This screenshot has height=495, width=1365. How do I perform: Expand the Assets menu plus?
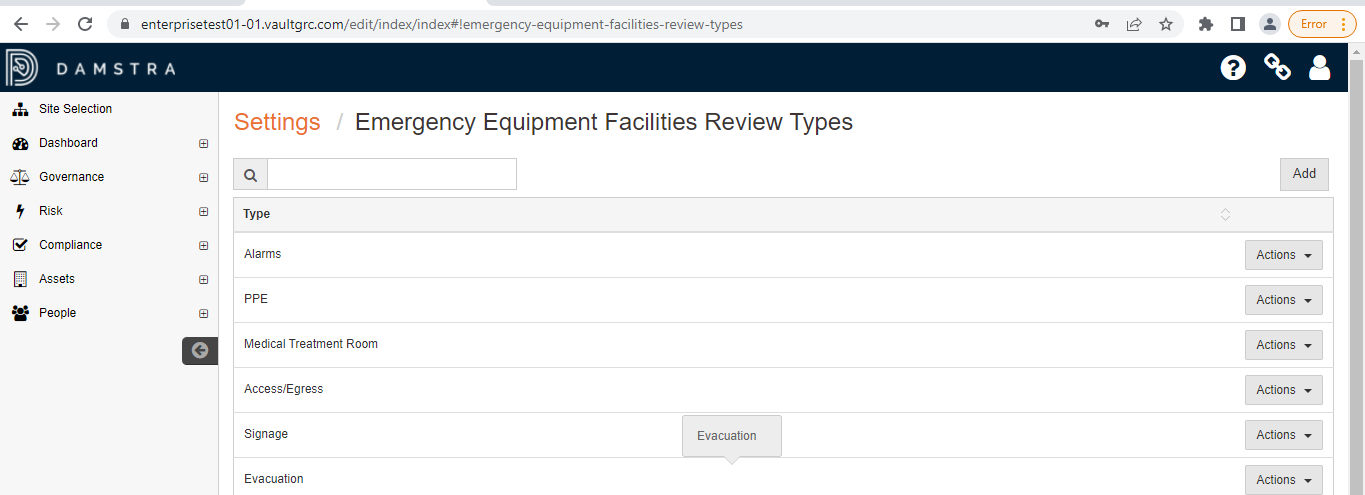pos(203,280)
